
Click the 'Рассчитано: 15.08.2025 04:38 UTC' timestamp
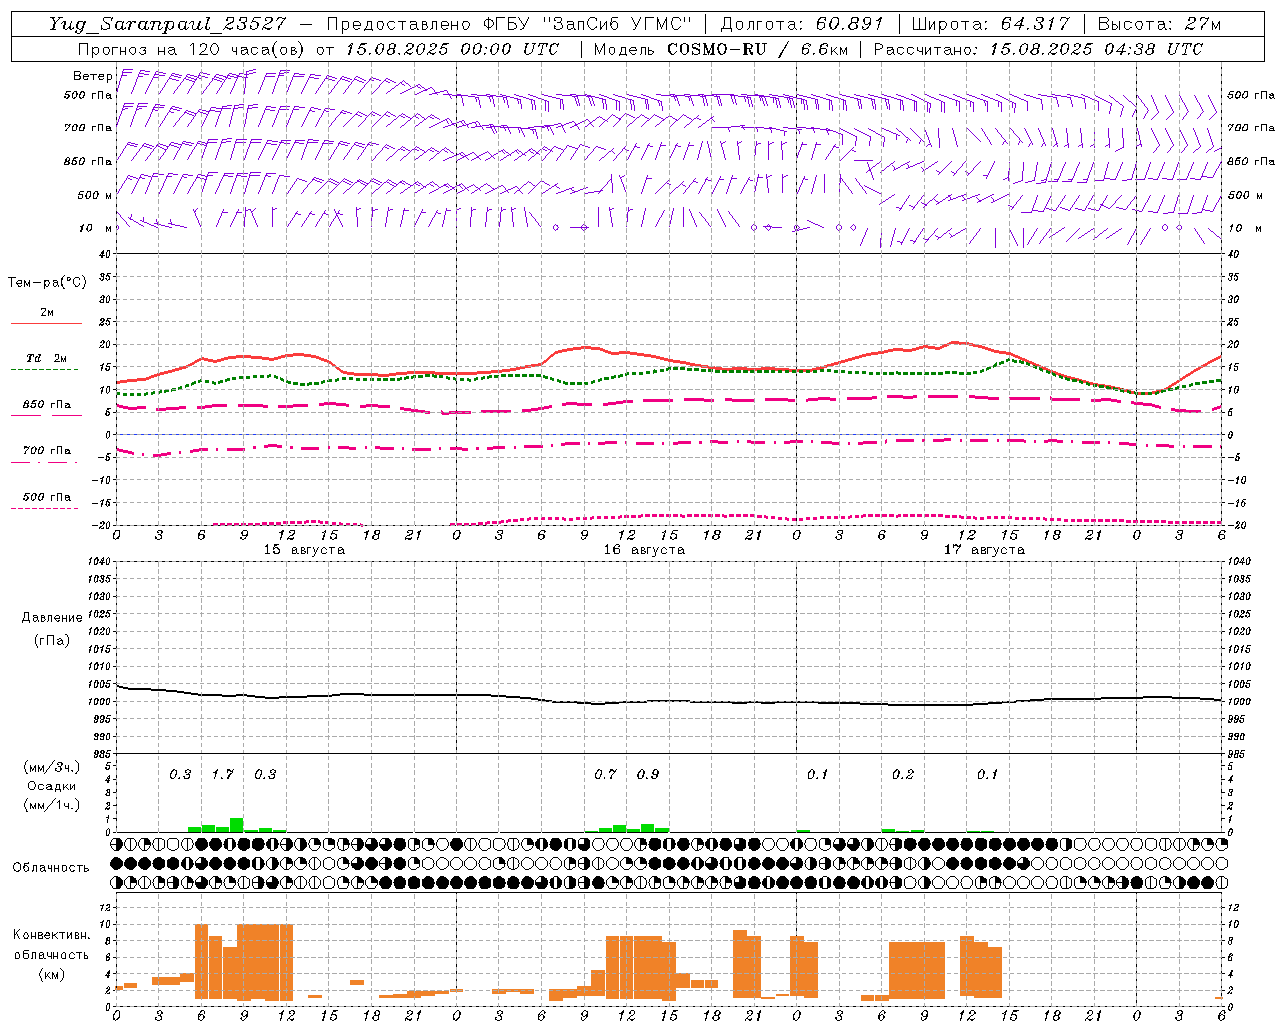[1038, 49]
